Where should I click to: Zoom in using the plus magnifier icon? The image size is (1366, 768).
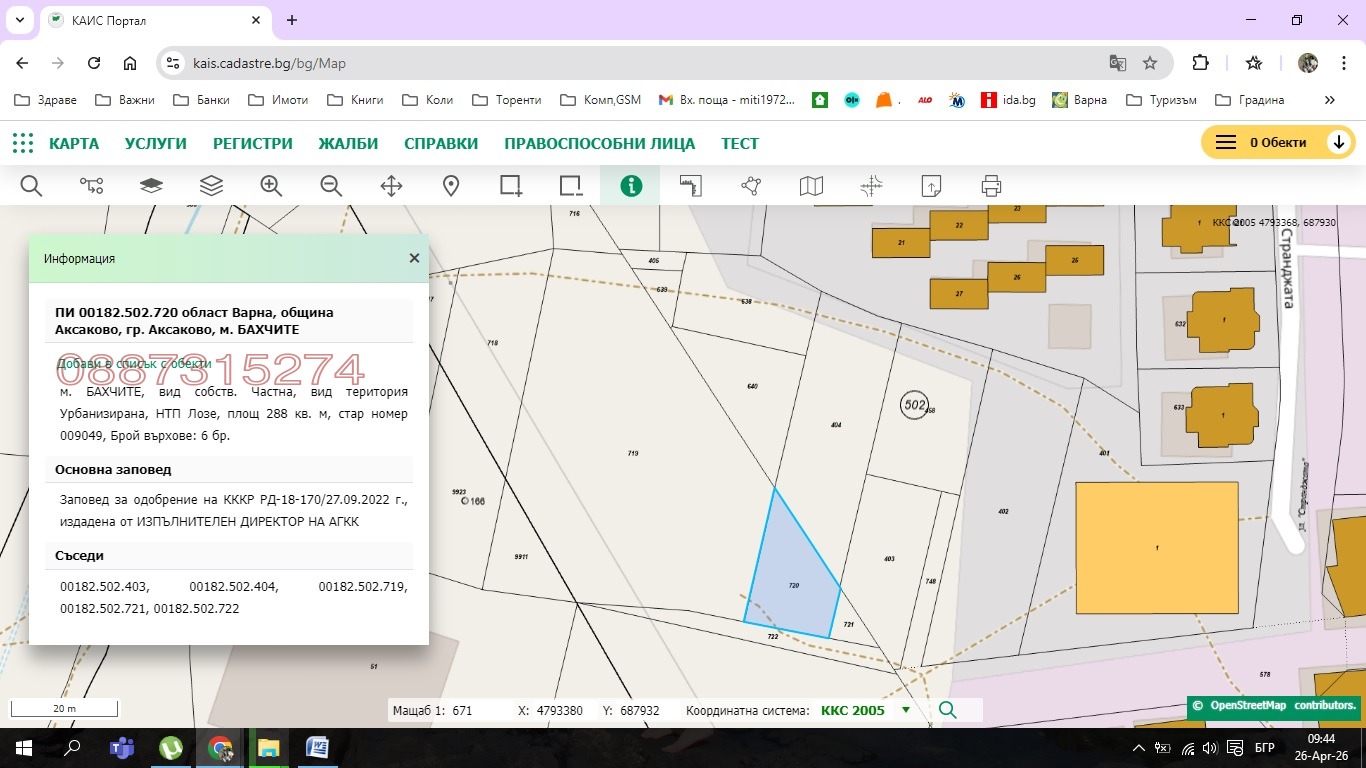click(271, 186)
